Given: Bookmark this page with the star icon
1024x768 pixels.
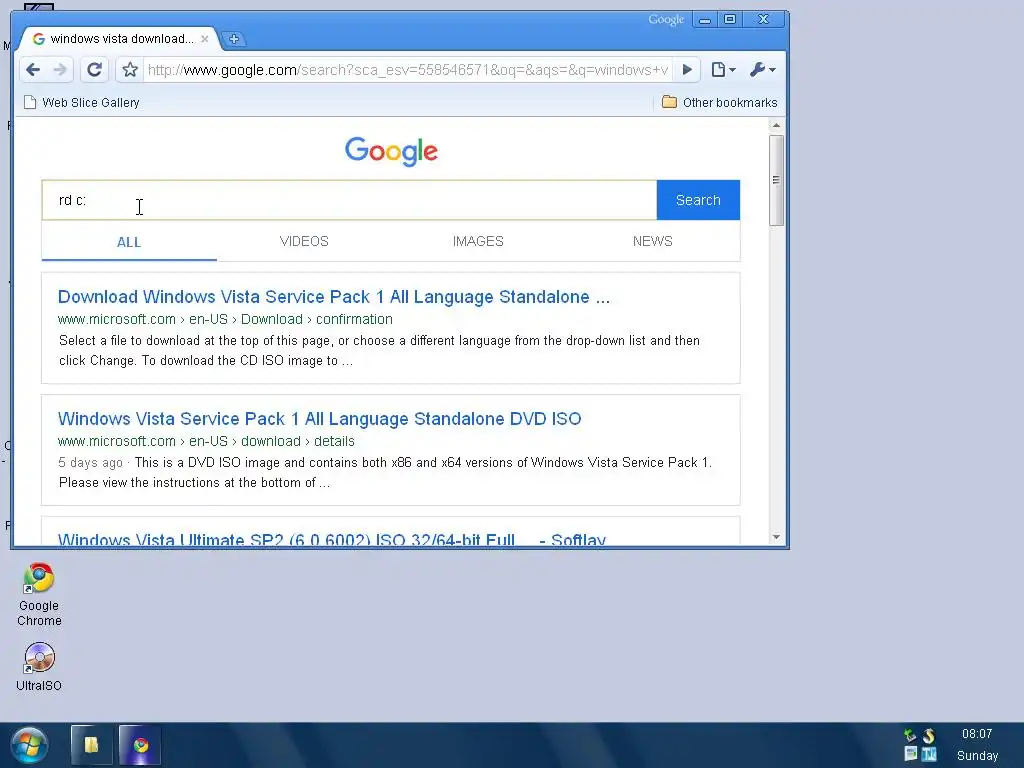Looking at the screenshot, I should pyautogui.click(x=130, y=70).
